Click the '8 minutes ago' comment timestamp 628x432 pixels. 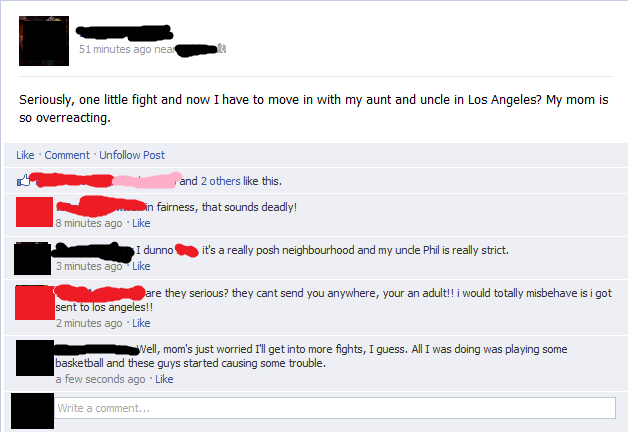click(89, 223)
